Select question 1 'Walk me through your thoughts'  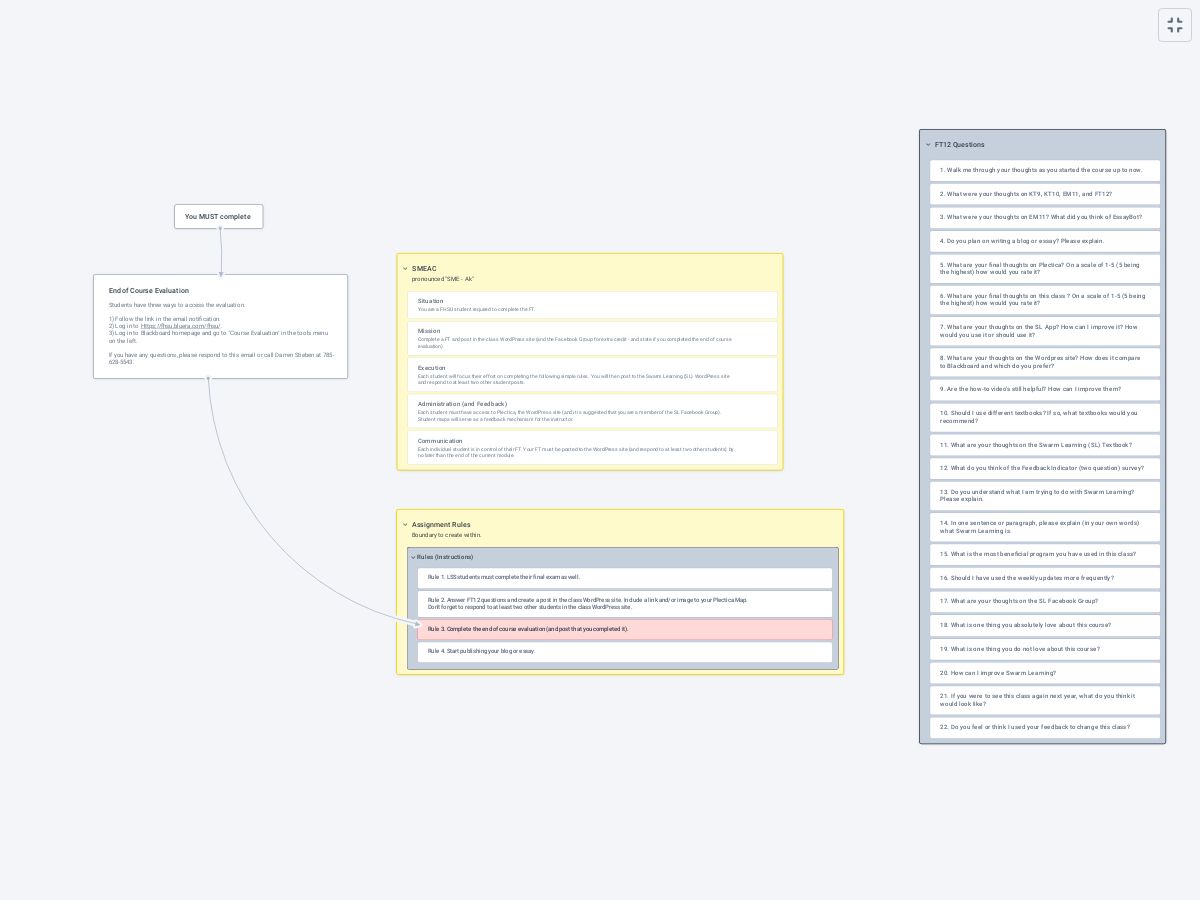[1044, 170]
